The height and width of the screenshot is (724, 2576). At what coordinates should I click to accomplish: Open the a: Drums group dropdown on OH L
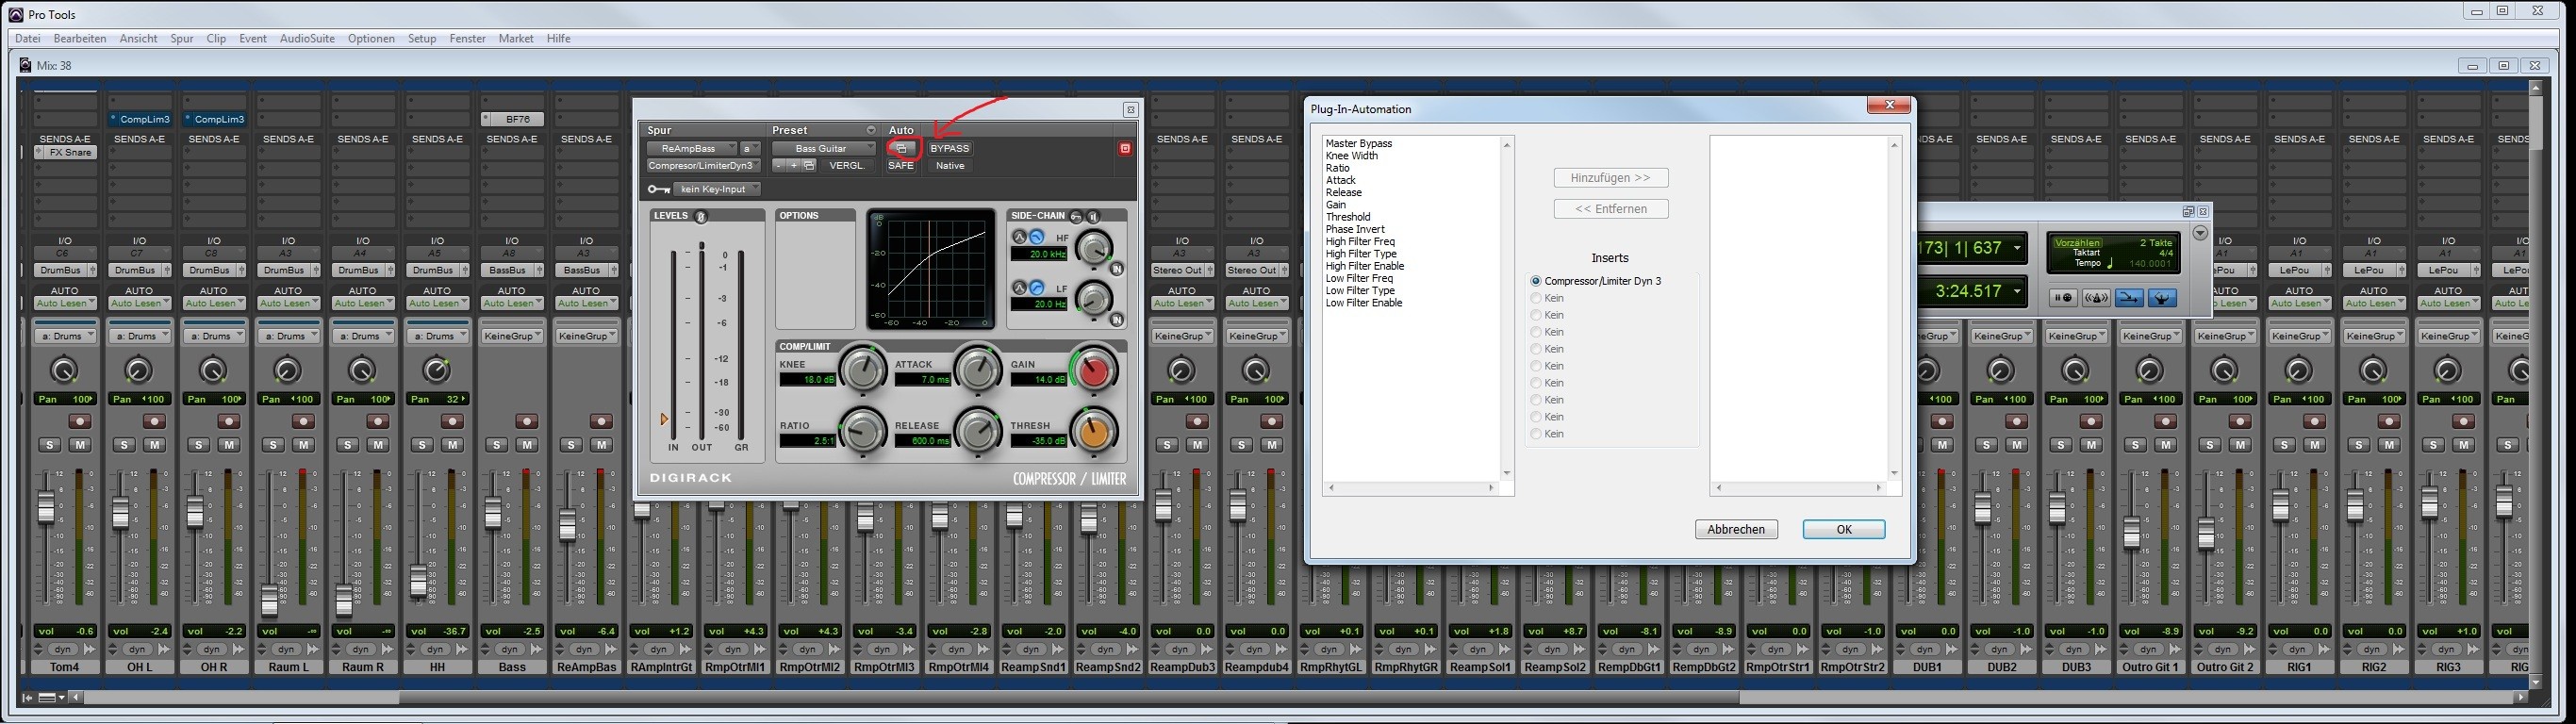click(x=139, y=336)
